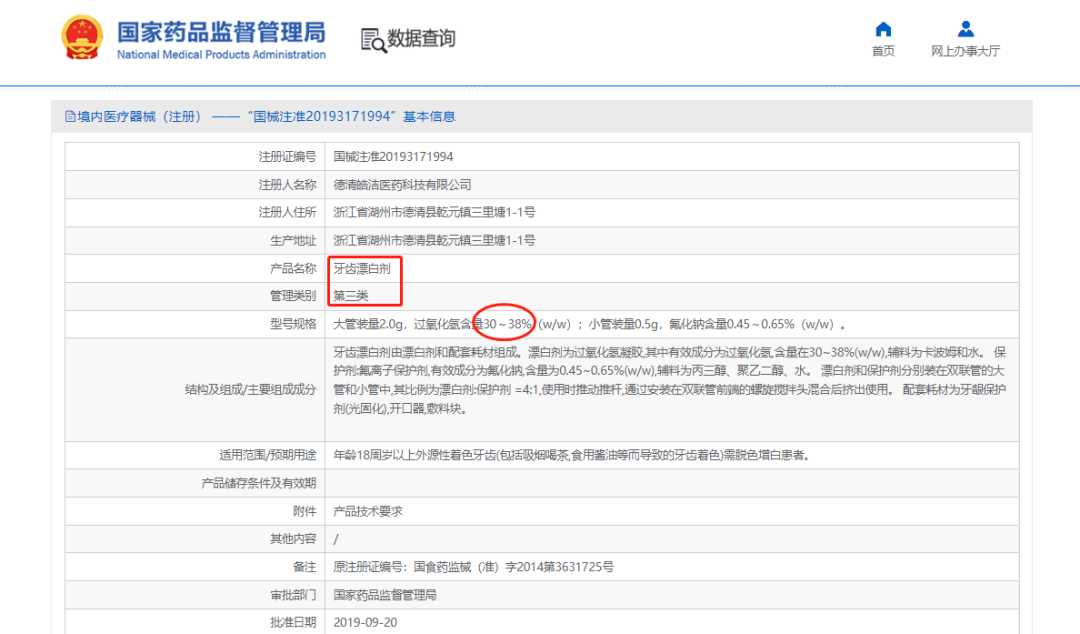Click the house icon above 首页
Screen dimensions: 1080x634
[x=882, y=28]
